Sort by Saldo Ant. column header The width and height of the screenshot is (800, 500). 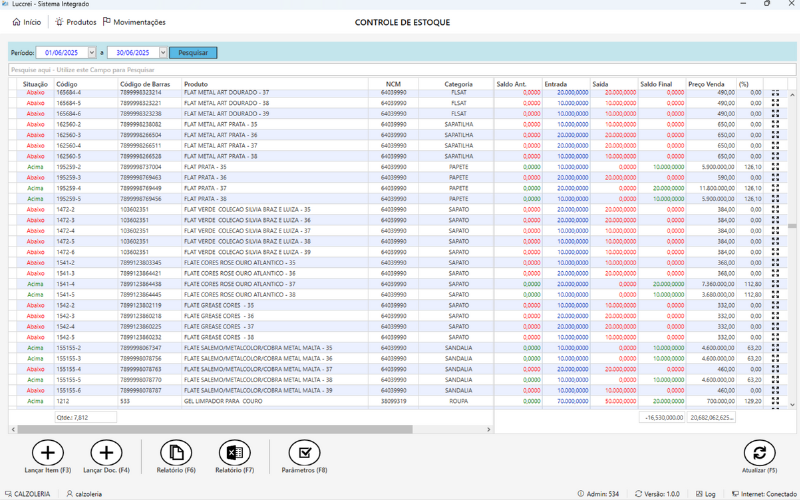(511, 84)
